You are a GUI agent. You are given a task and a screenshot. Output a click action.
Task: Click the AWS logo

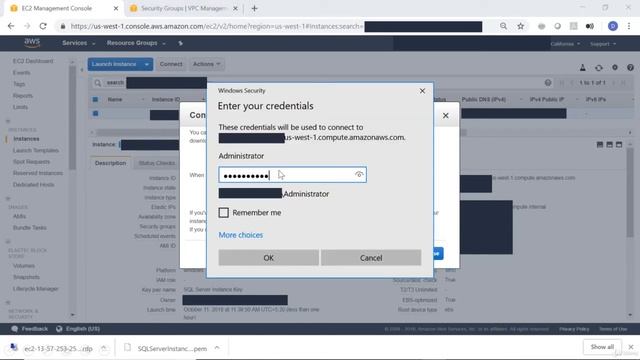click(x=32, y=42)
